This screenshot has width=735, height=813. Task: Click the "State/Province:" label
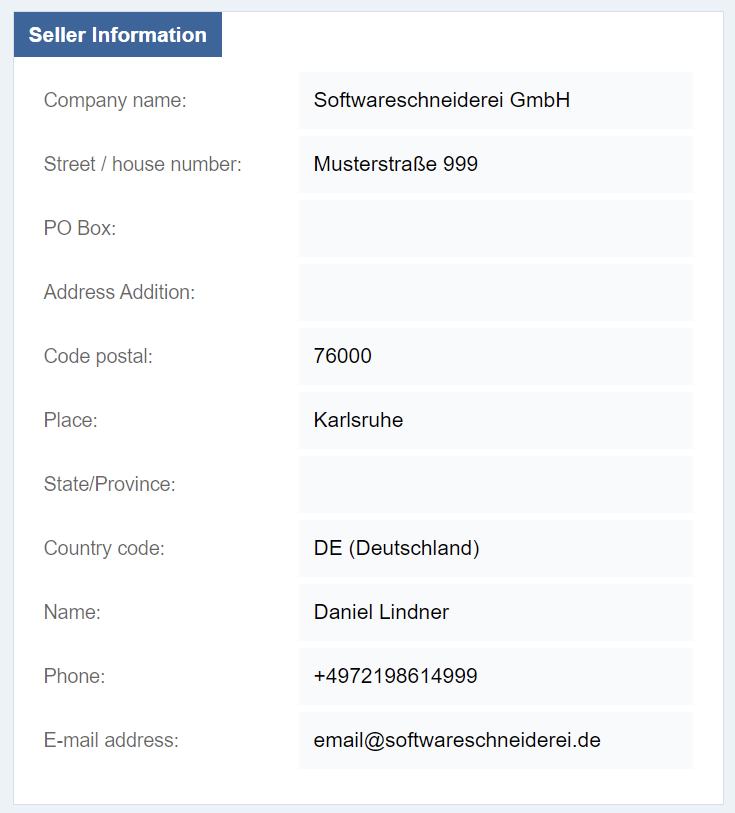[109, 484]
